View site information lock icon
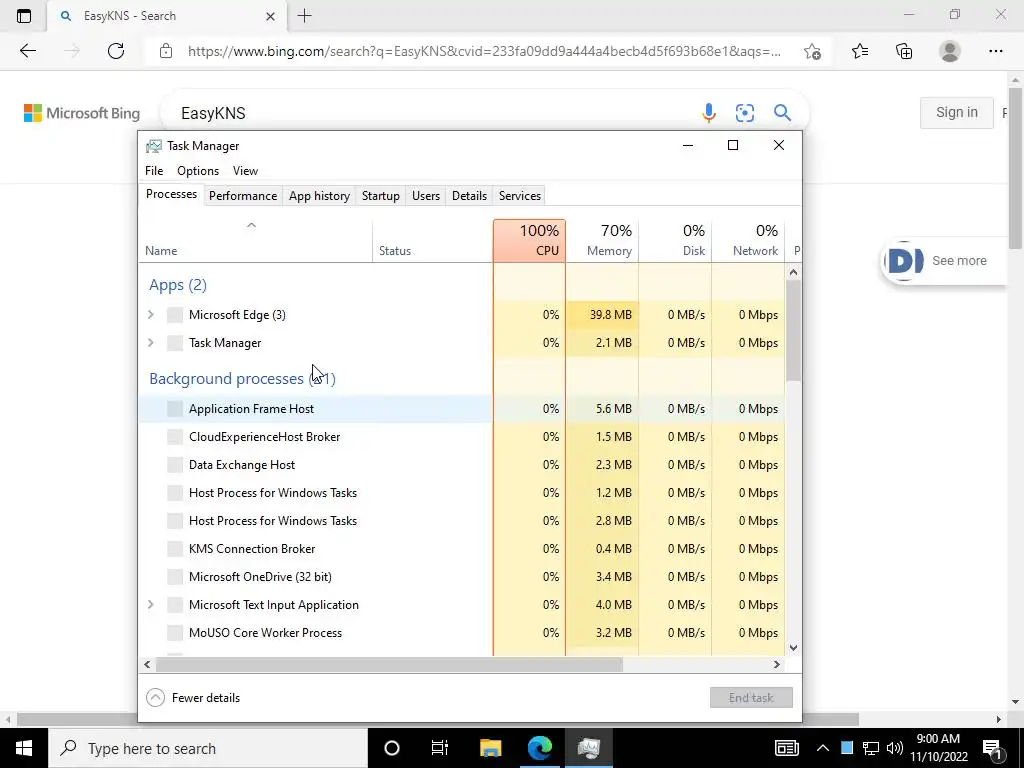Viewport: 1024px width, 768px height. (x=166, y=51)
